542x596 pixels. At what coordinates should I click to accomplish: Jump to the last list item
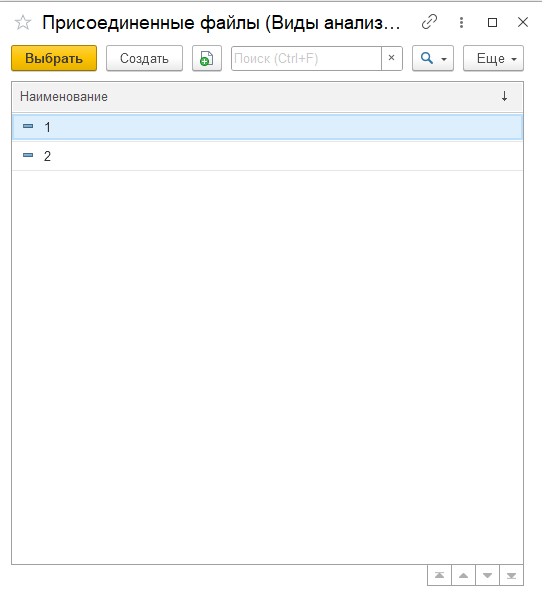coord(511,575)
